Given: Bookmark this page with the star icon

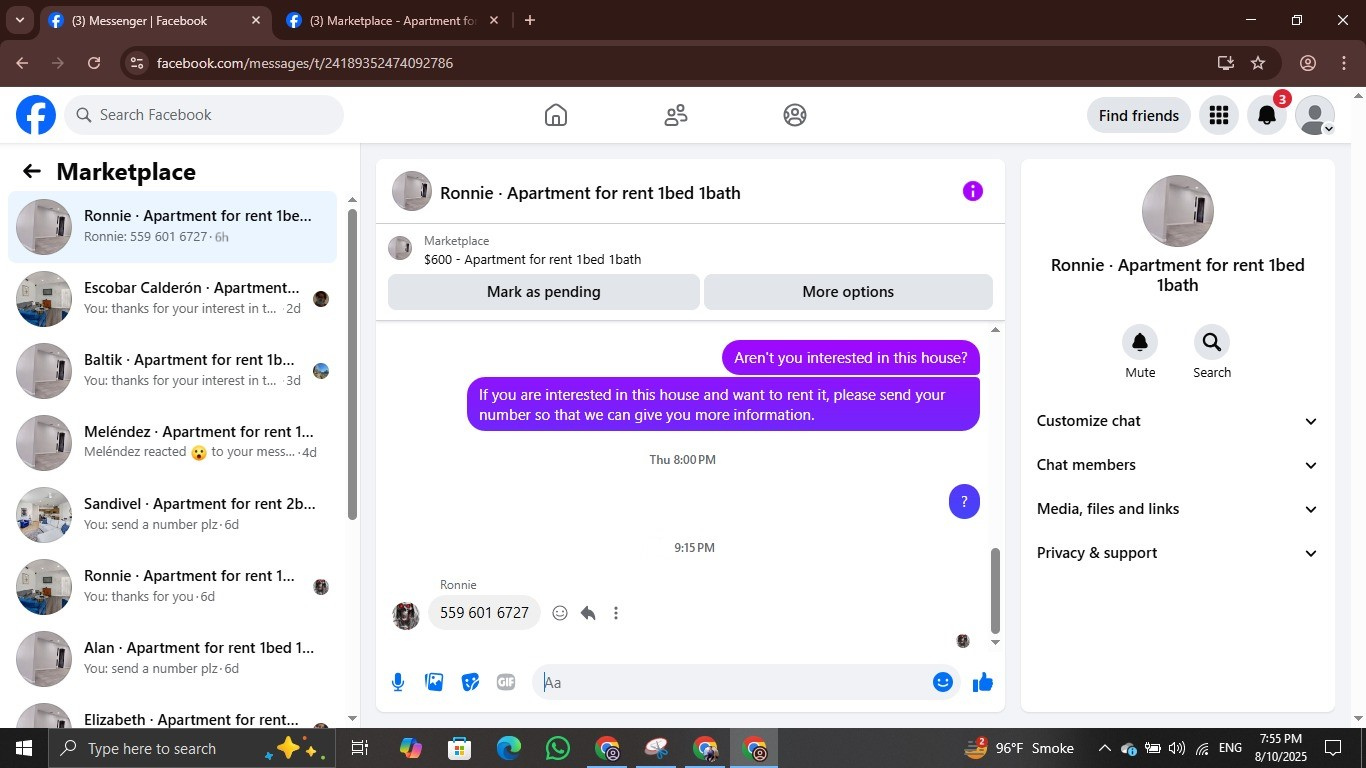Looking at the screenshot, I should coord(1258,63).
